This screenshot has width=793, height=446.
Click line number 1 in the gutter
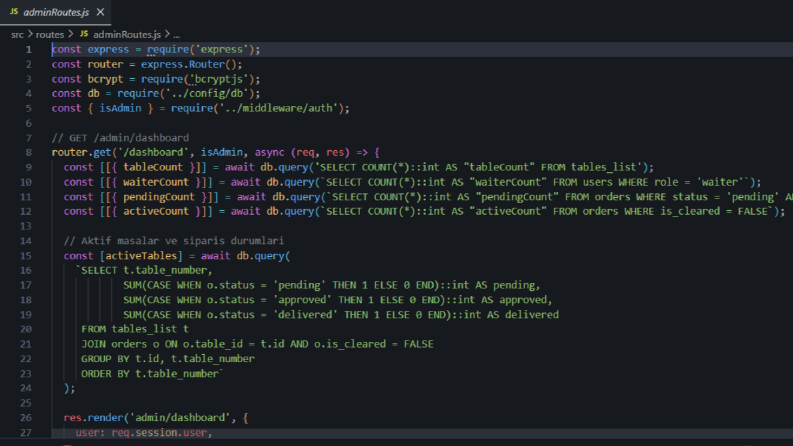point(28,50)
